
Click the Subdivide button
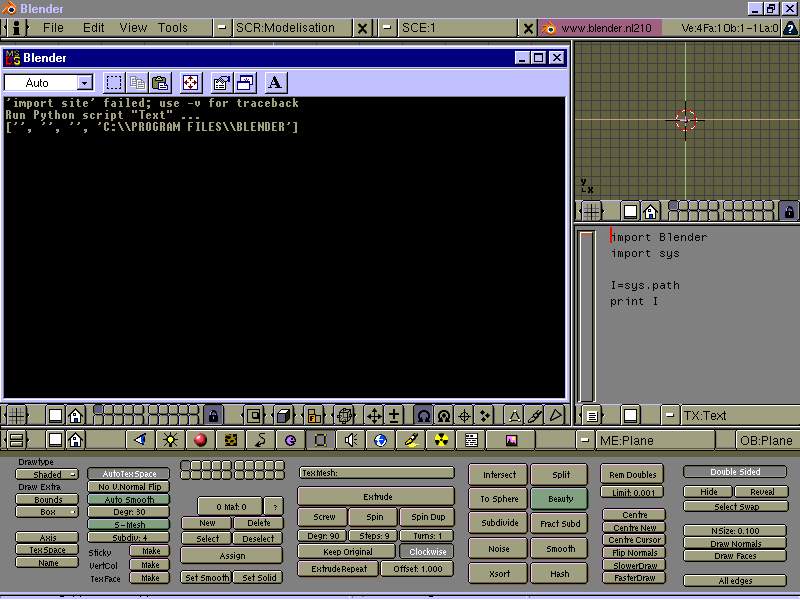(x=498, y=523)
